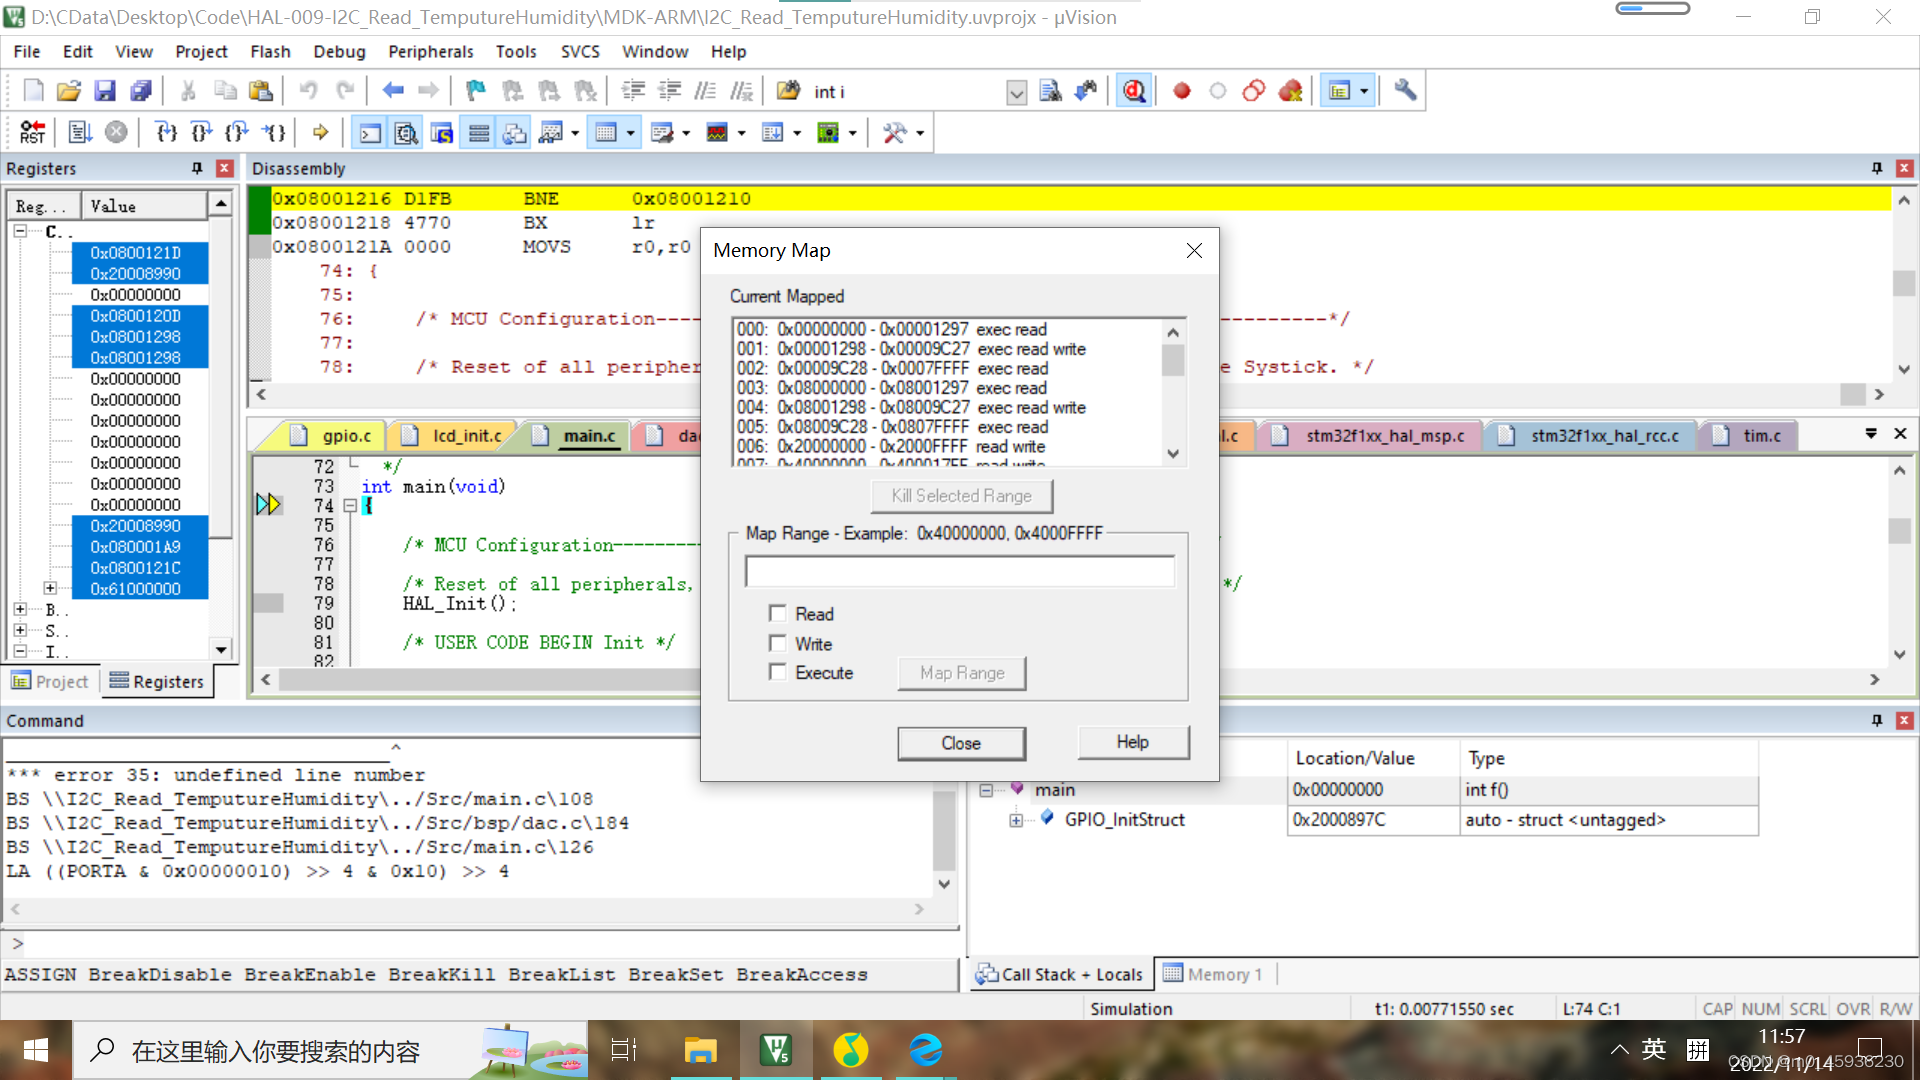Click the Step Into braces icon
The image size is (1920, 1080).
click(x=166, y=132)
